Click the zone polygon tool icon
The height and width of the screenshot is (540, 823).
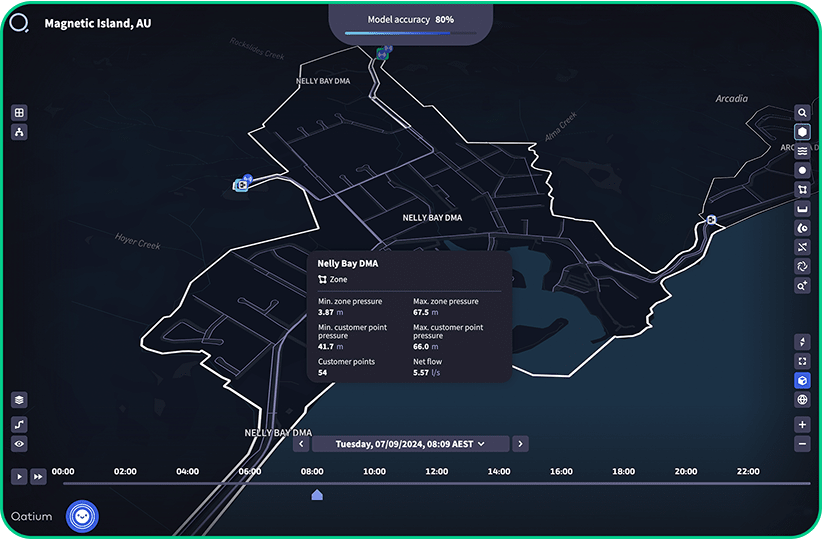click(x=802, y=189)
